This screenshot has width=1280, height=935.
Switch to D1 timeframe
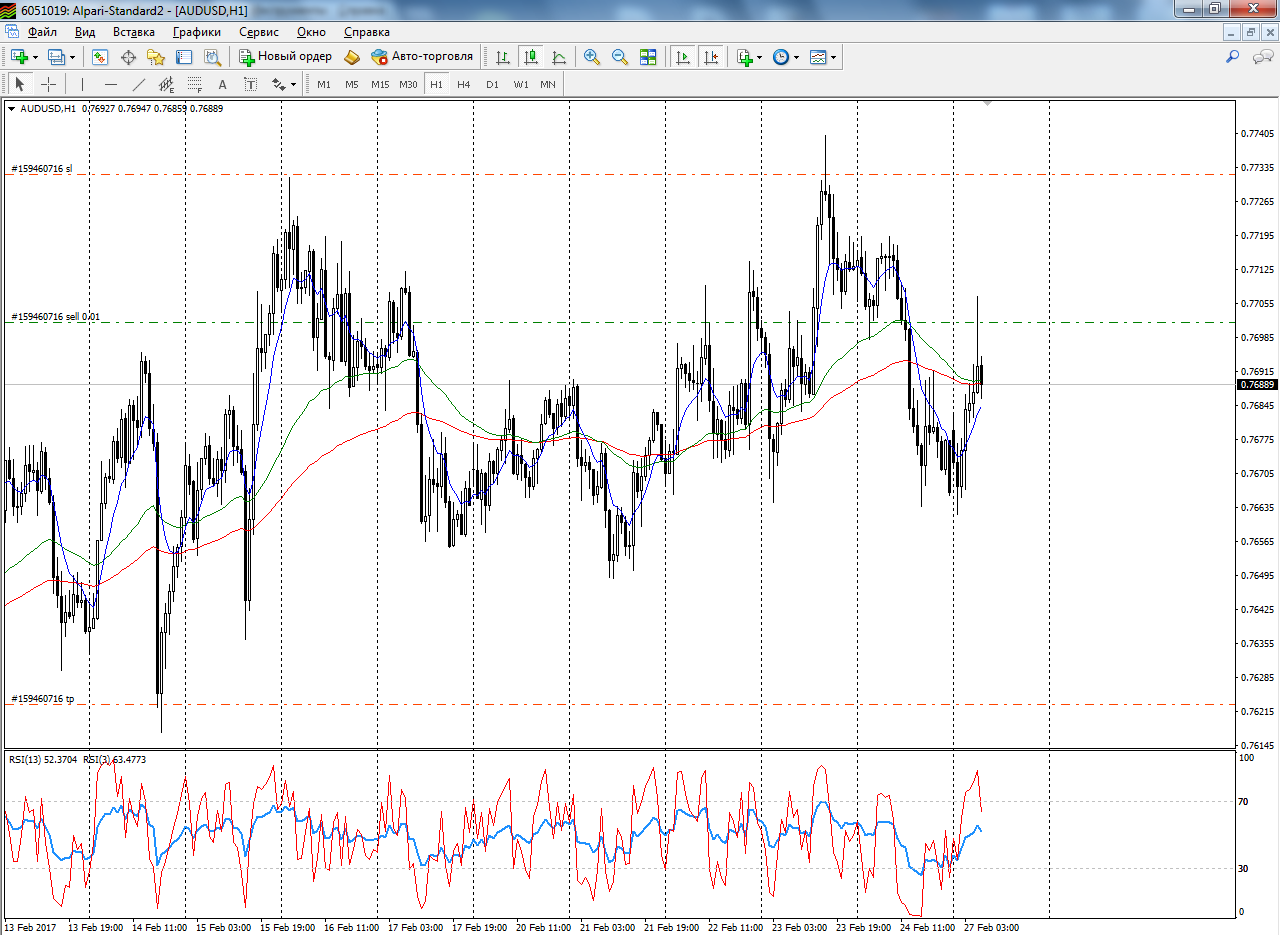[492, 84]
